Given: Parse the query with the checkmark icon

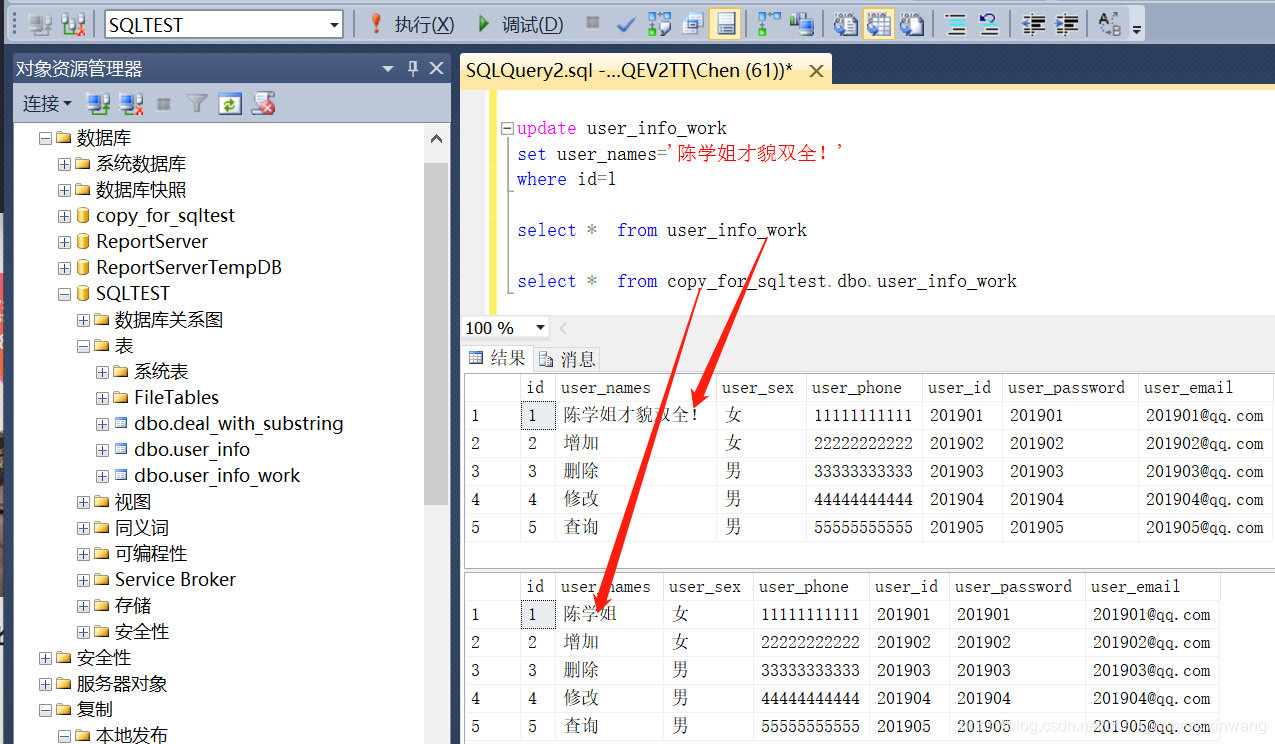Looking at the screenshot, I should [x=626, y=24].
